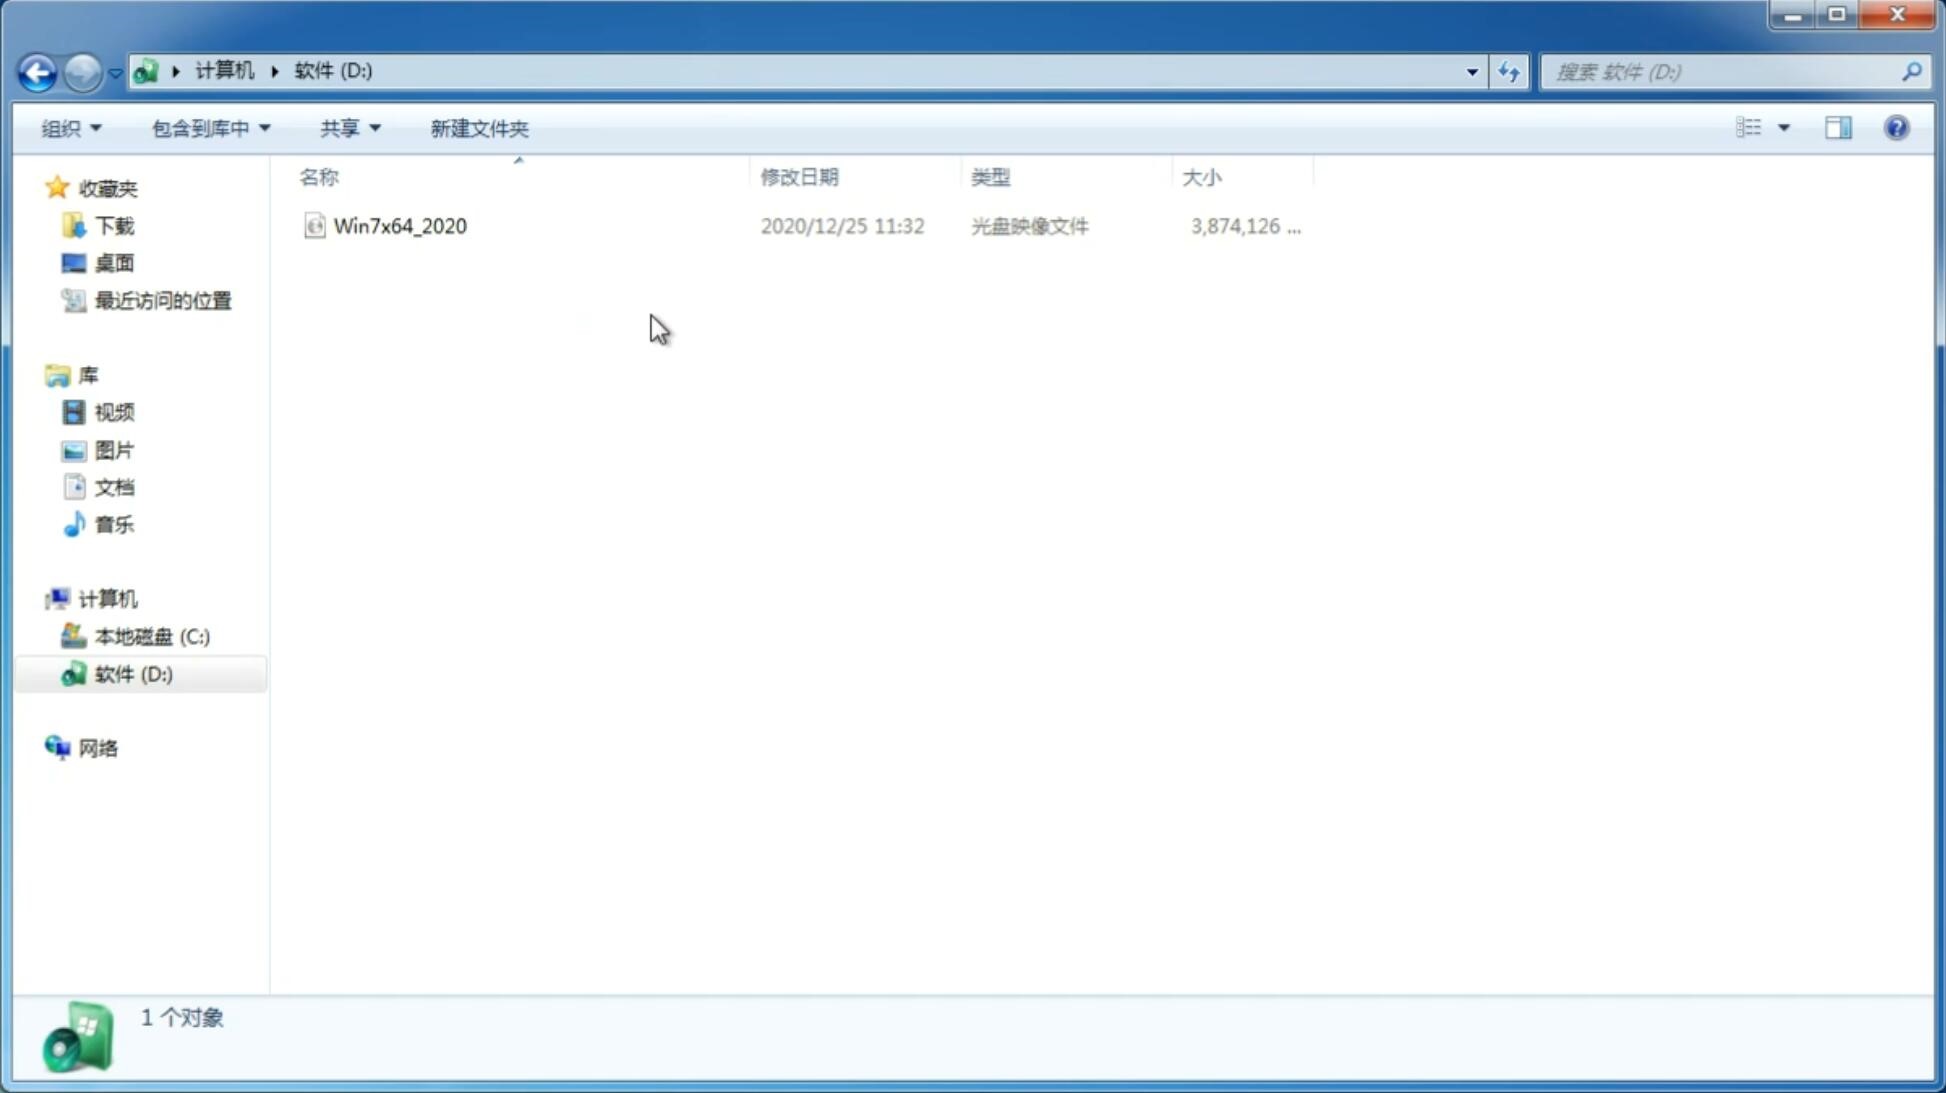
Task: Open 最近访问的位置 recent locations
Action: (x=160, y=301)
